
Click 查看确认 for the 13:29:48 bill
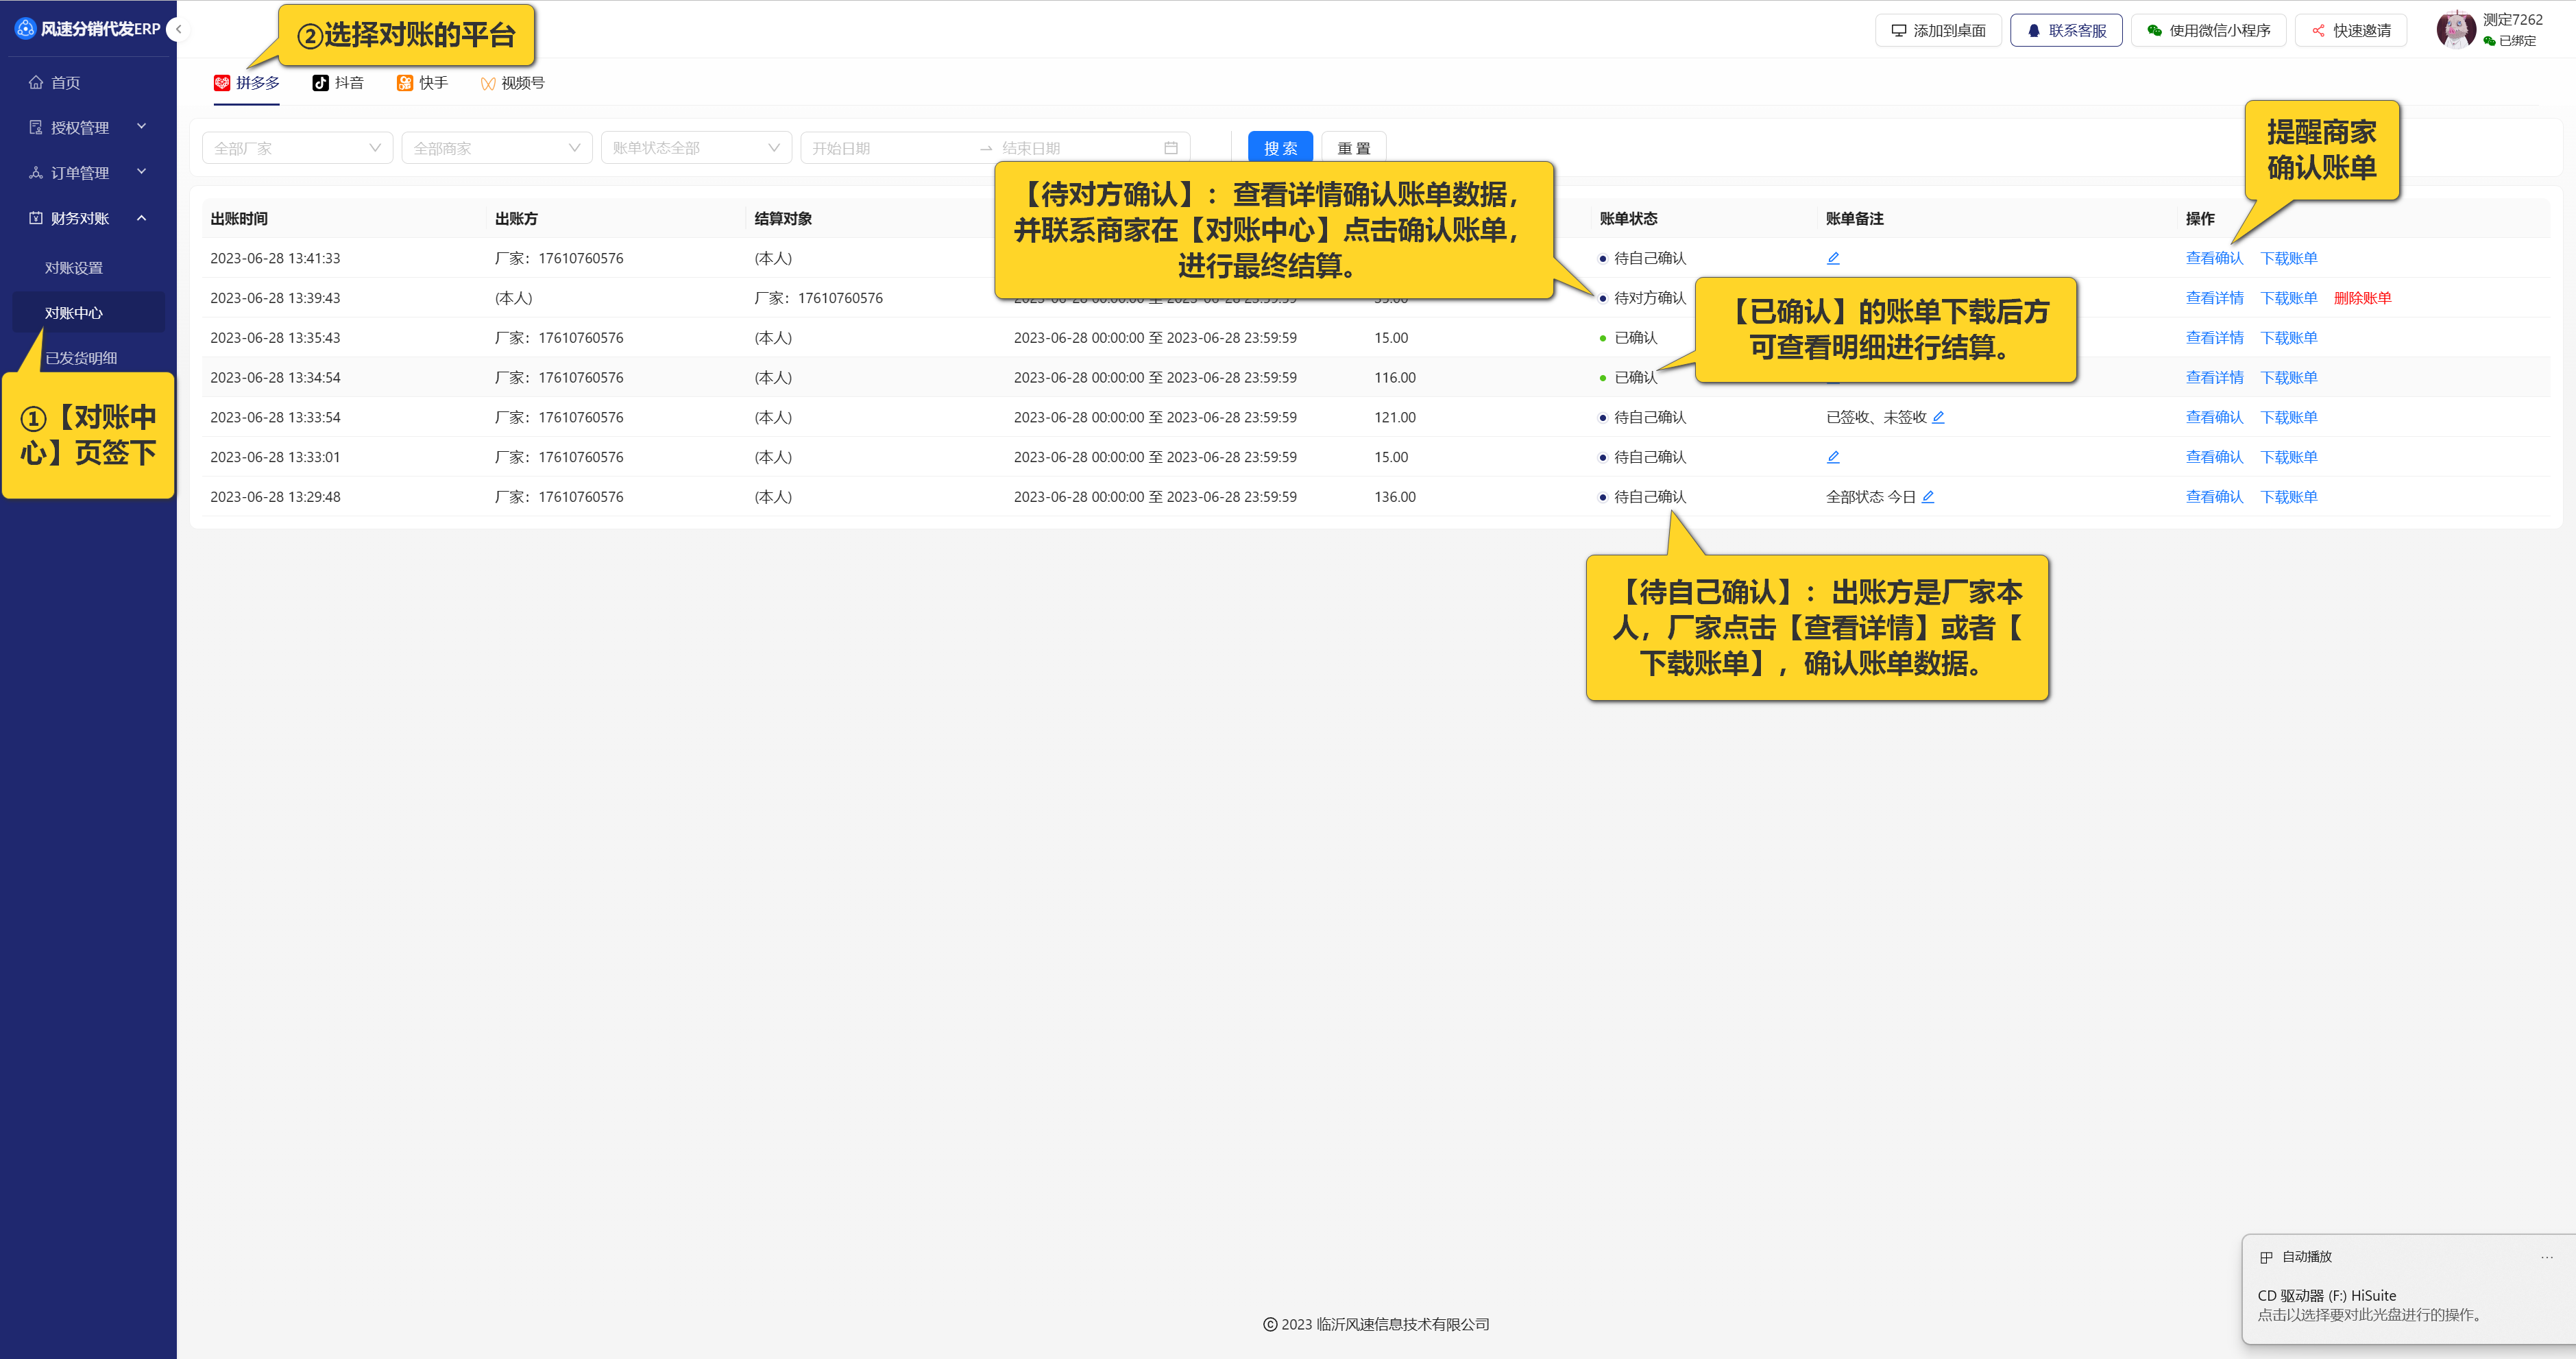tap(2214, 497)
